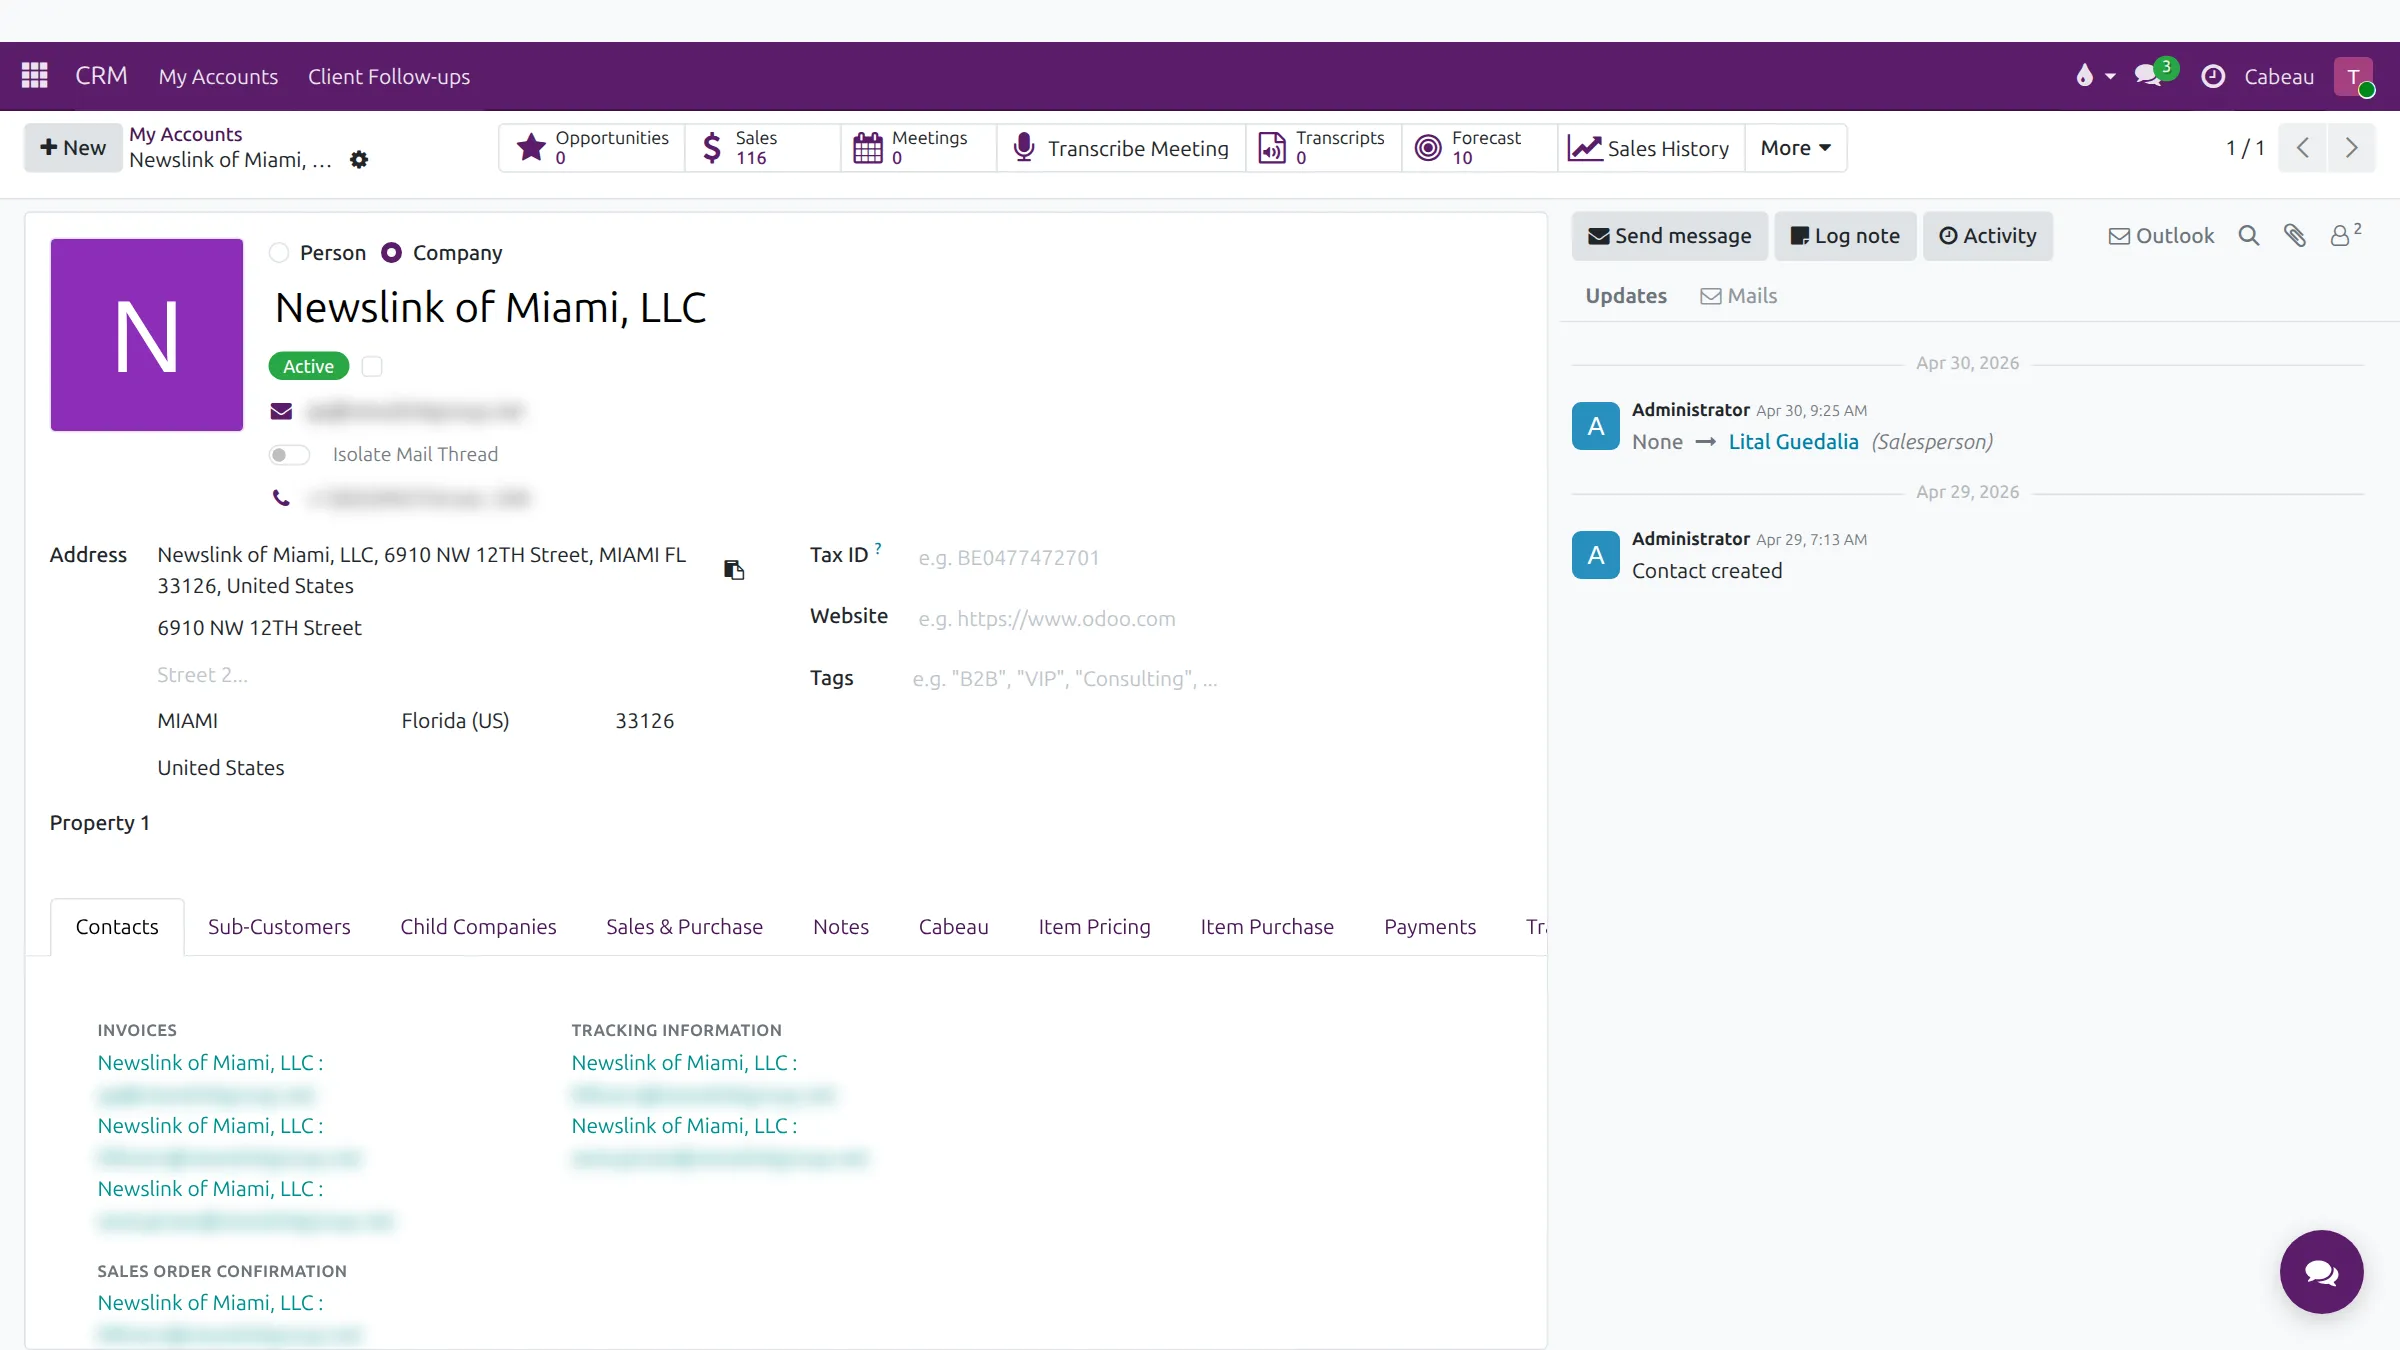The image size is (2400, 1350).
Task: Click the Send message button
Action: coord(1669,236)
